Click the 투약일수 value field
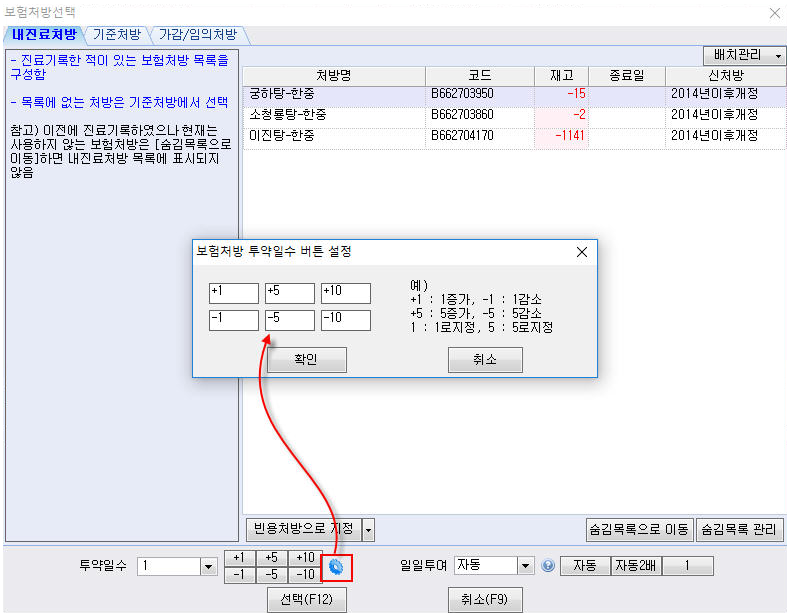 [169, 567]
